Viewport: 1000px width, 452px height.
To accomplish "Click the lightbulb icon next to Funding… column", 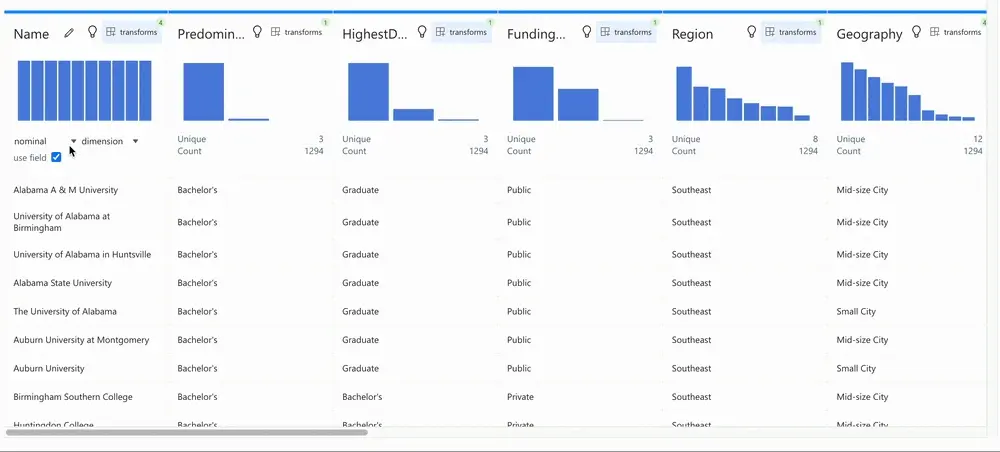I will (x=587, y=32).
